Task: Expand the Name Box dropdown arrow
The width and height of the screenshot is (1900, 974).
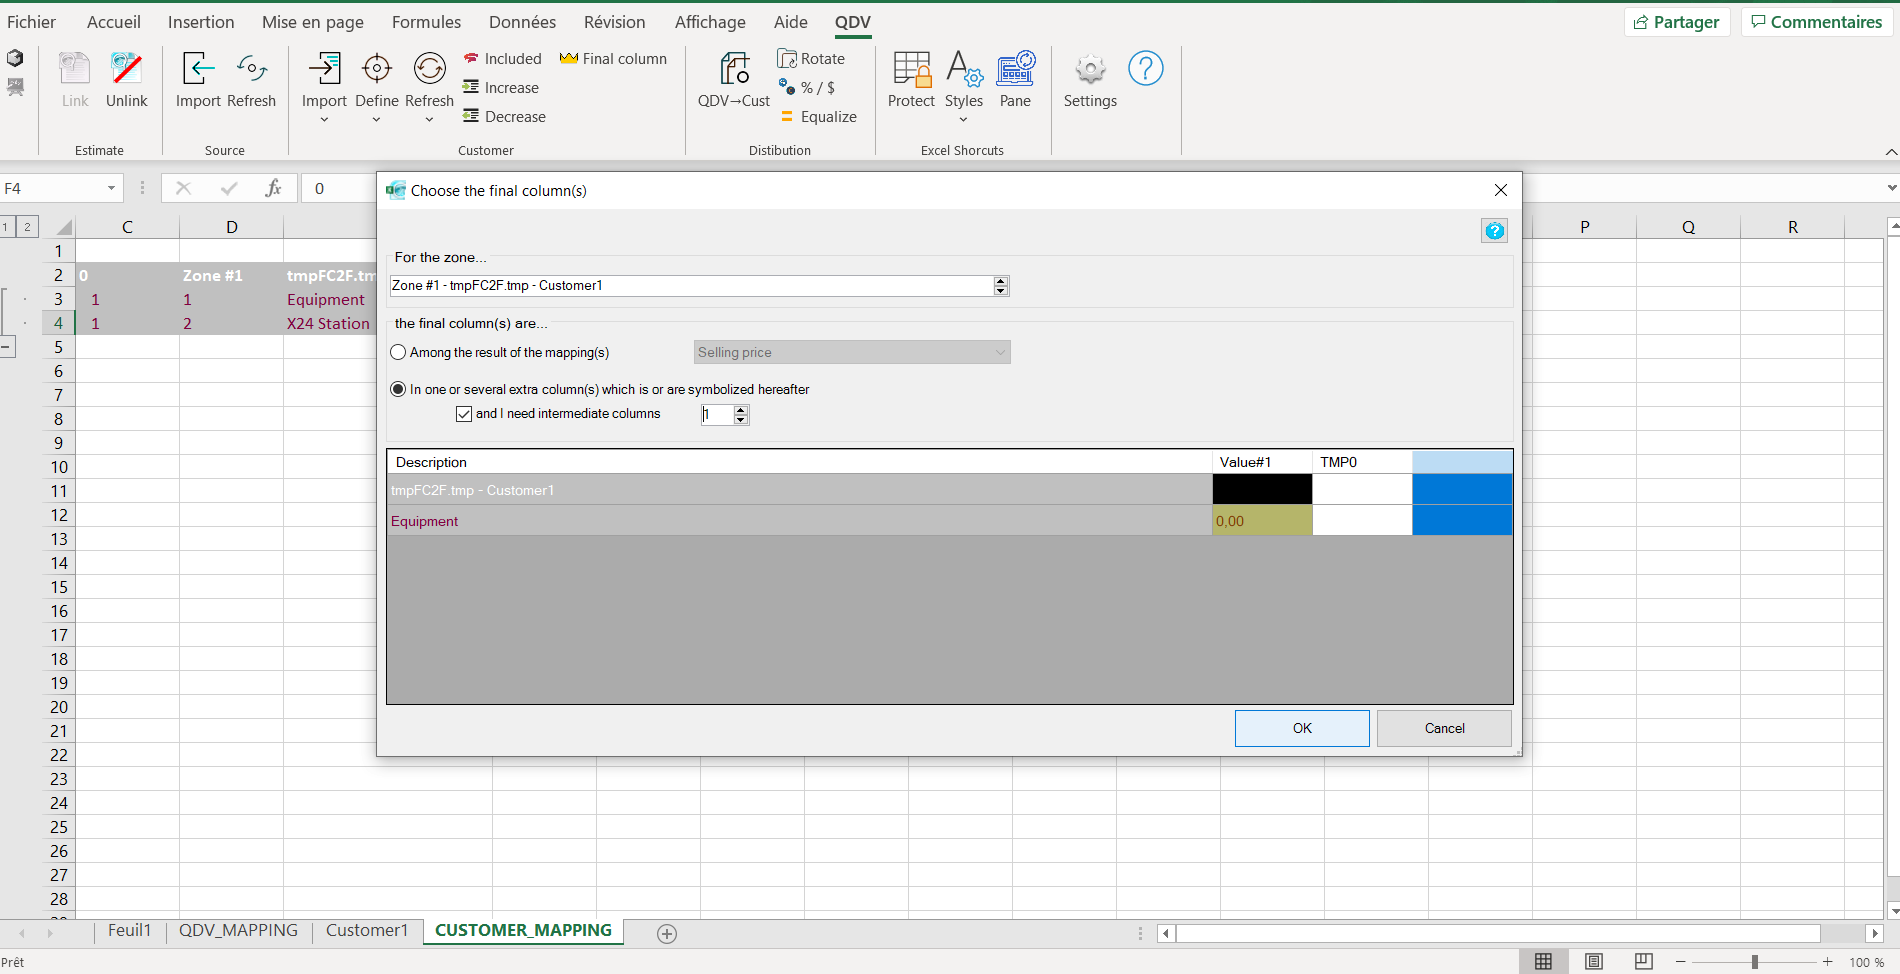Action: pyautogui.click(x=111, y=188)
